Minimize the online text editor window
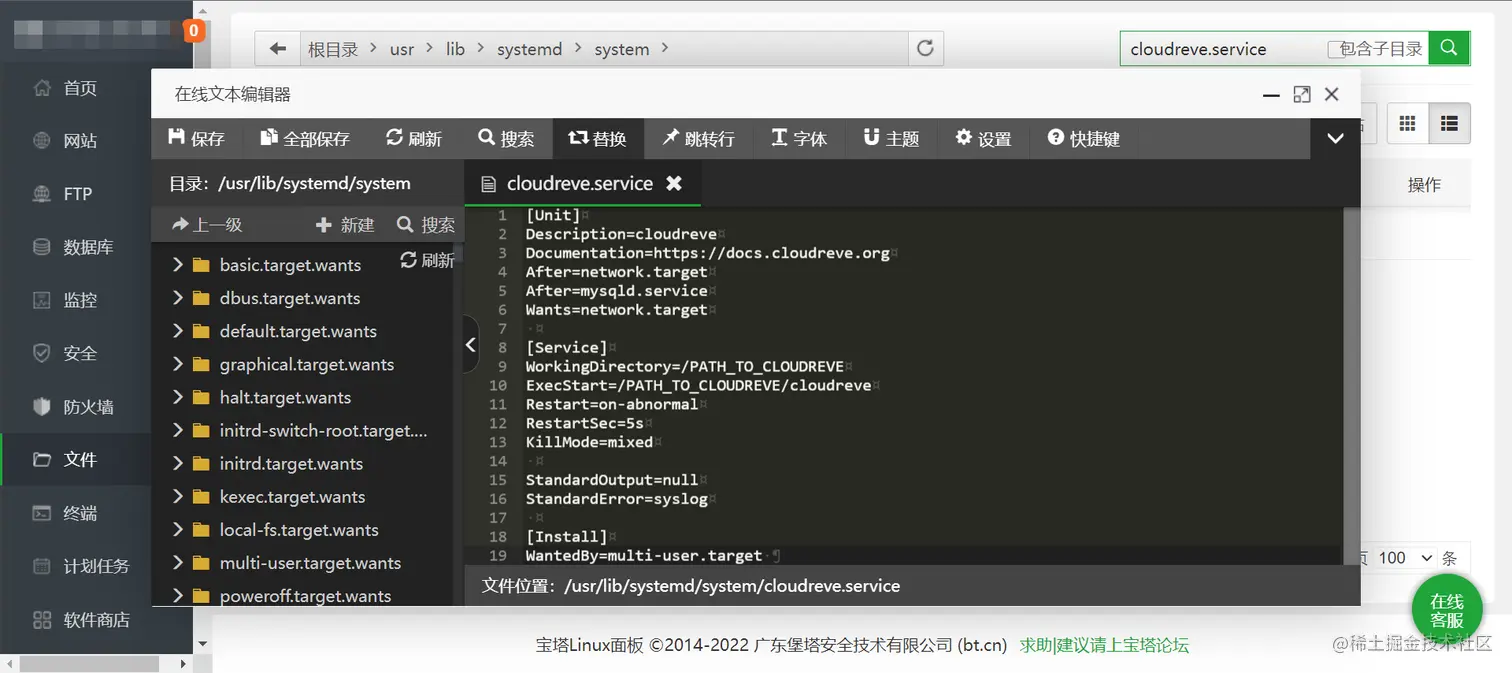 click(x=1271, y=95)
